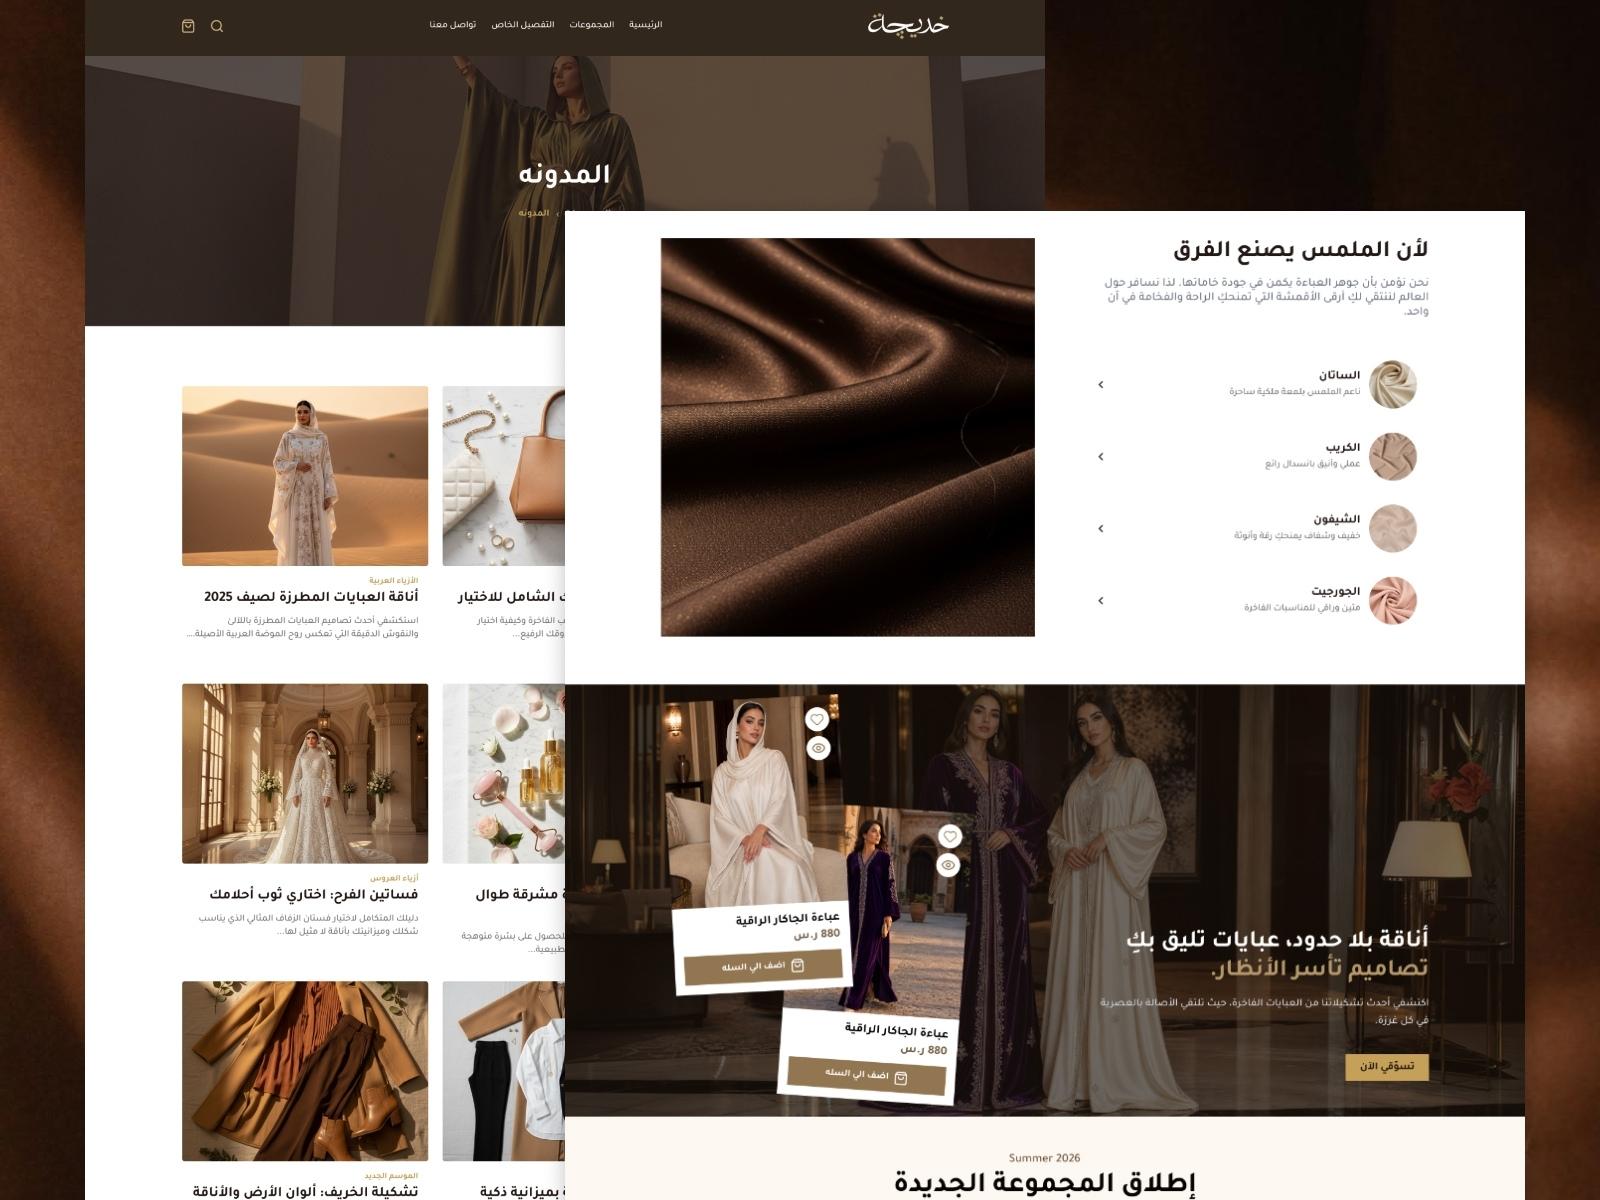Screen dimensions: 1600x1200
Task: Click the large brown satin fabric image
Action: (848, 437)
